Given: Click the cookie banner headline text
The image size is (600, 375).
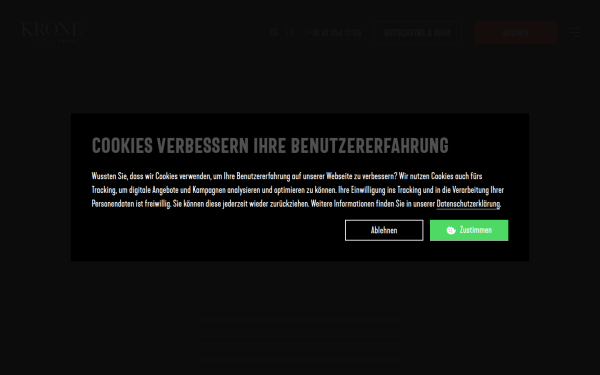Looking at the screenshot, I should pos(270,146).
